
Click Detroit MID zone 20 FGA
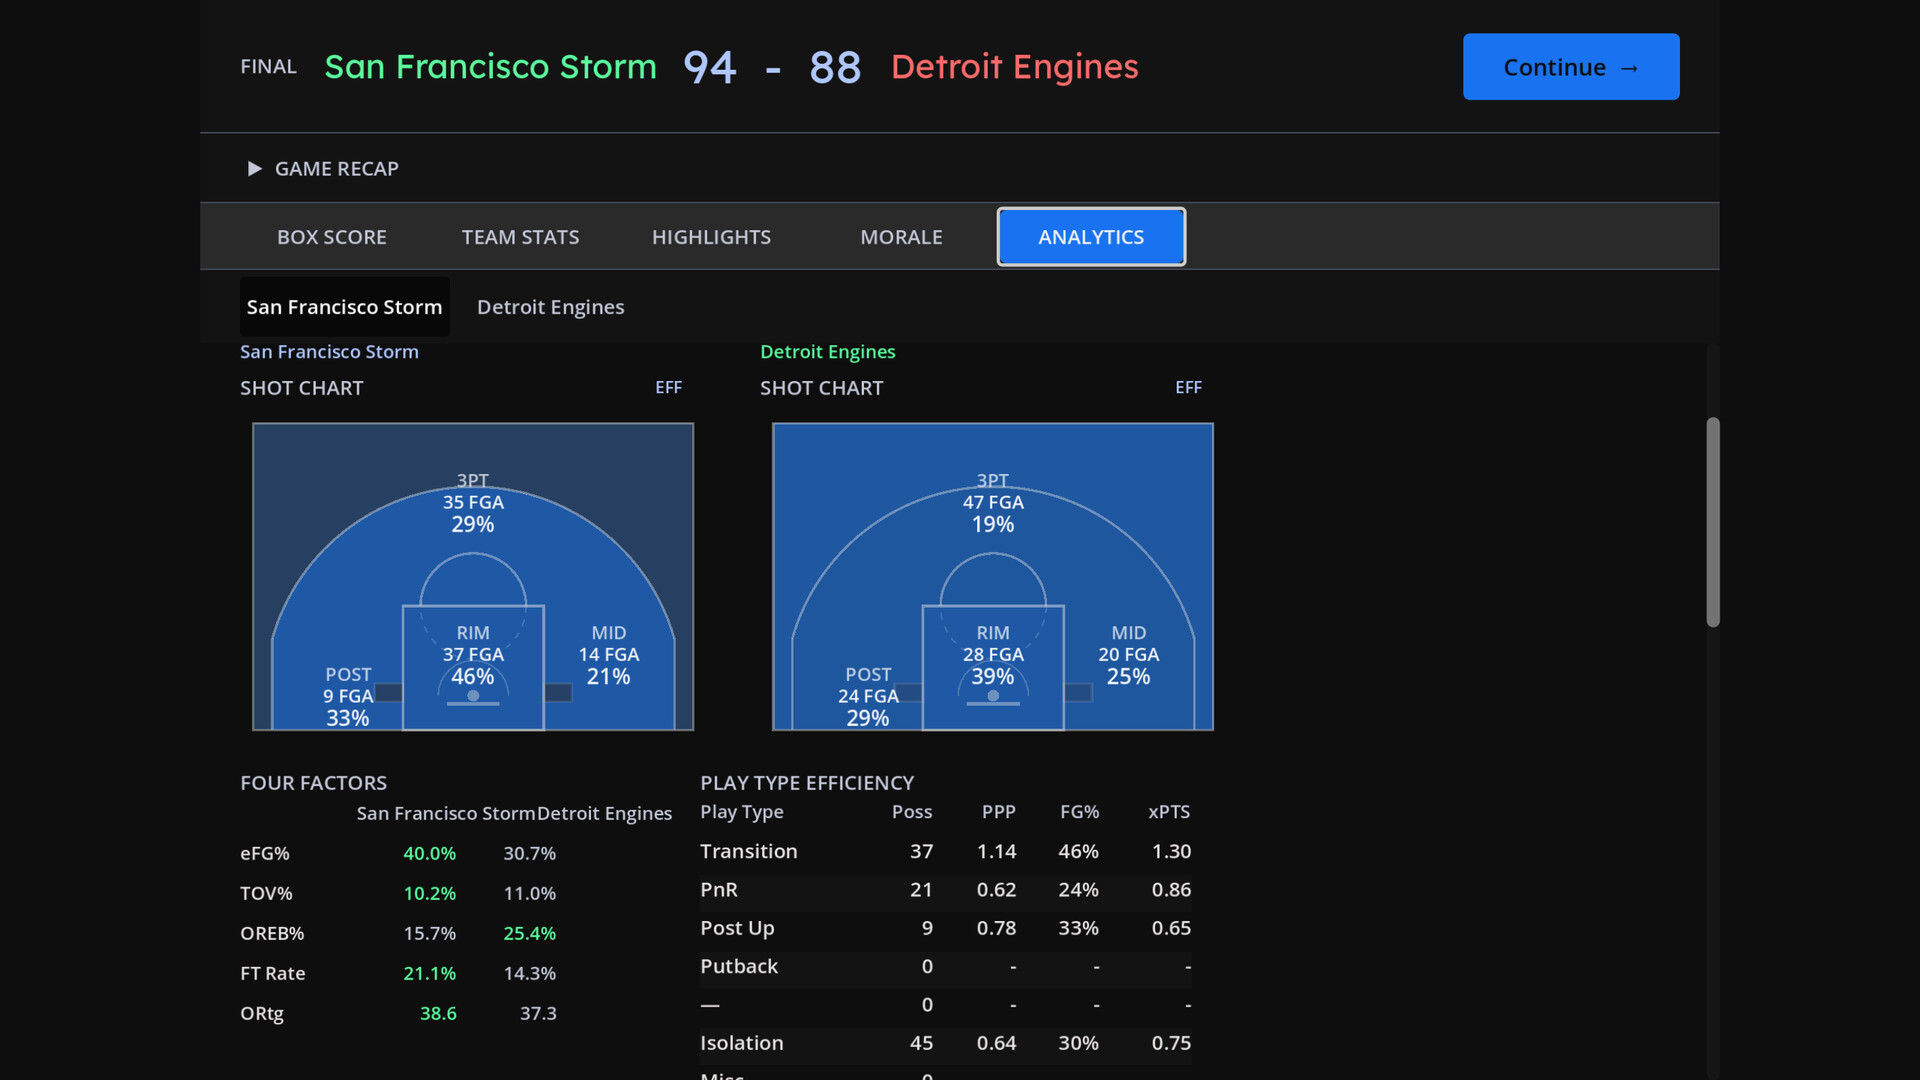(x=1128, y=655)
